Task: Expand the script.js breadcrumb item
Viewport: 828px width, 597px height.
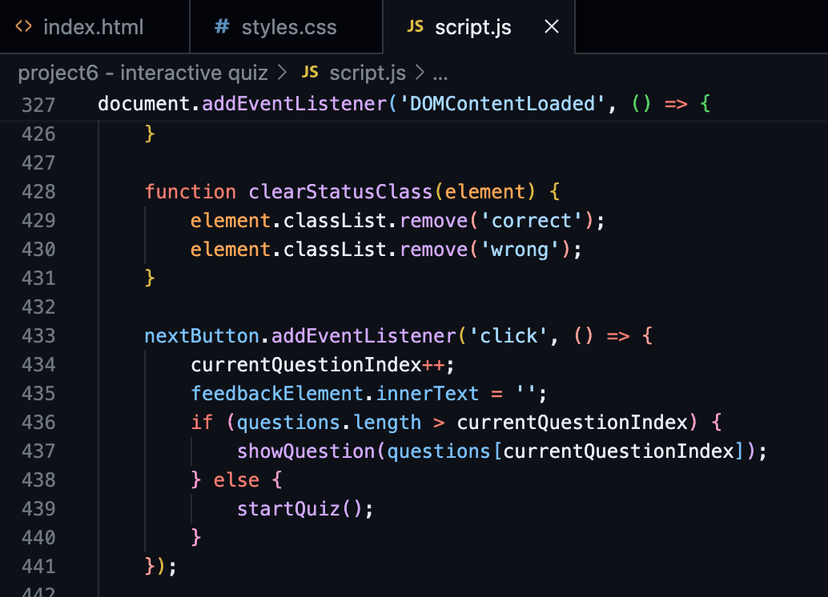Action: coord(367,72)
